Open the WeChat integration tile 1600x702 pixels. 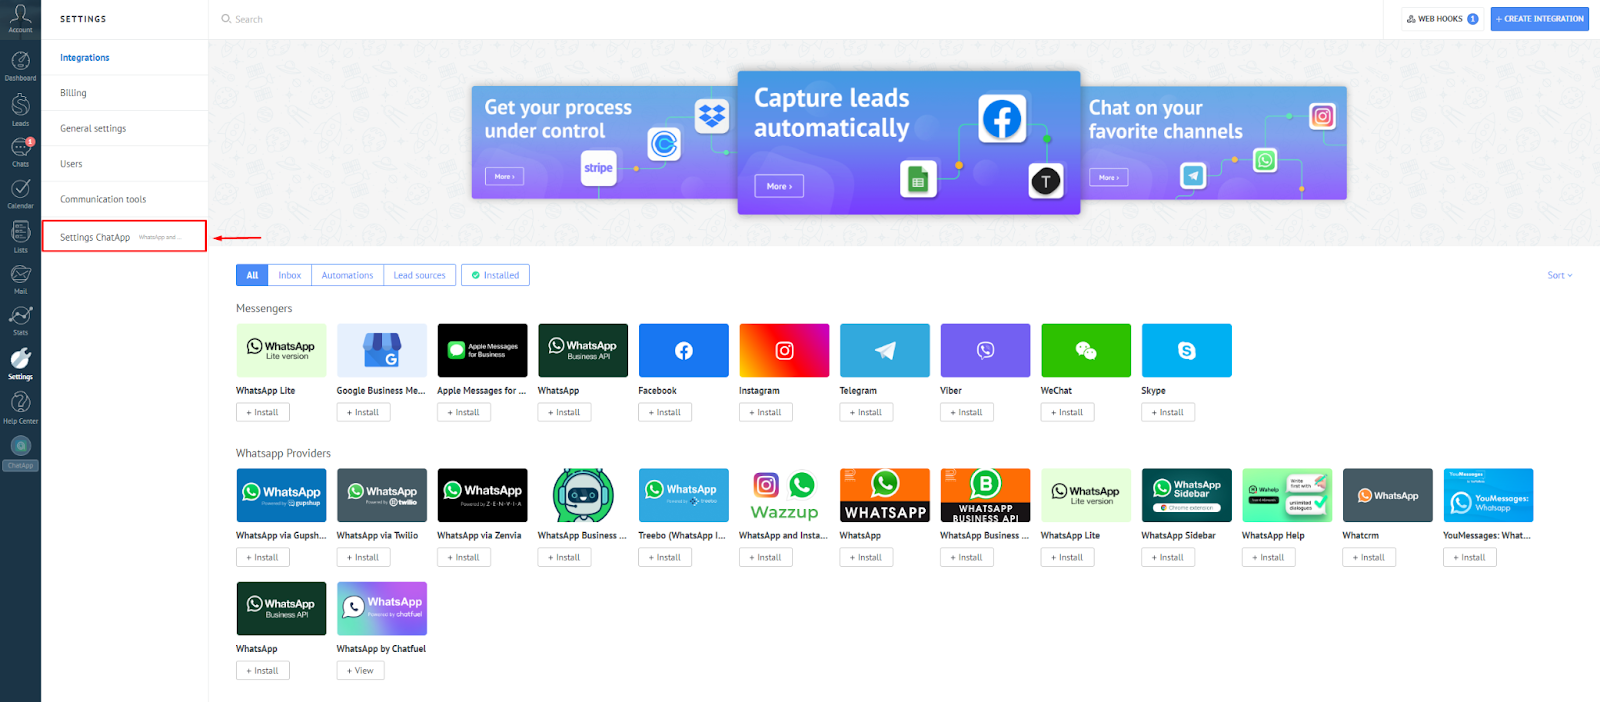click(1086, 350)
